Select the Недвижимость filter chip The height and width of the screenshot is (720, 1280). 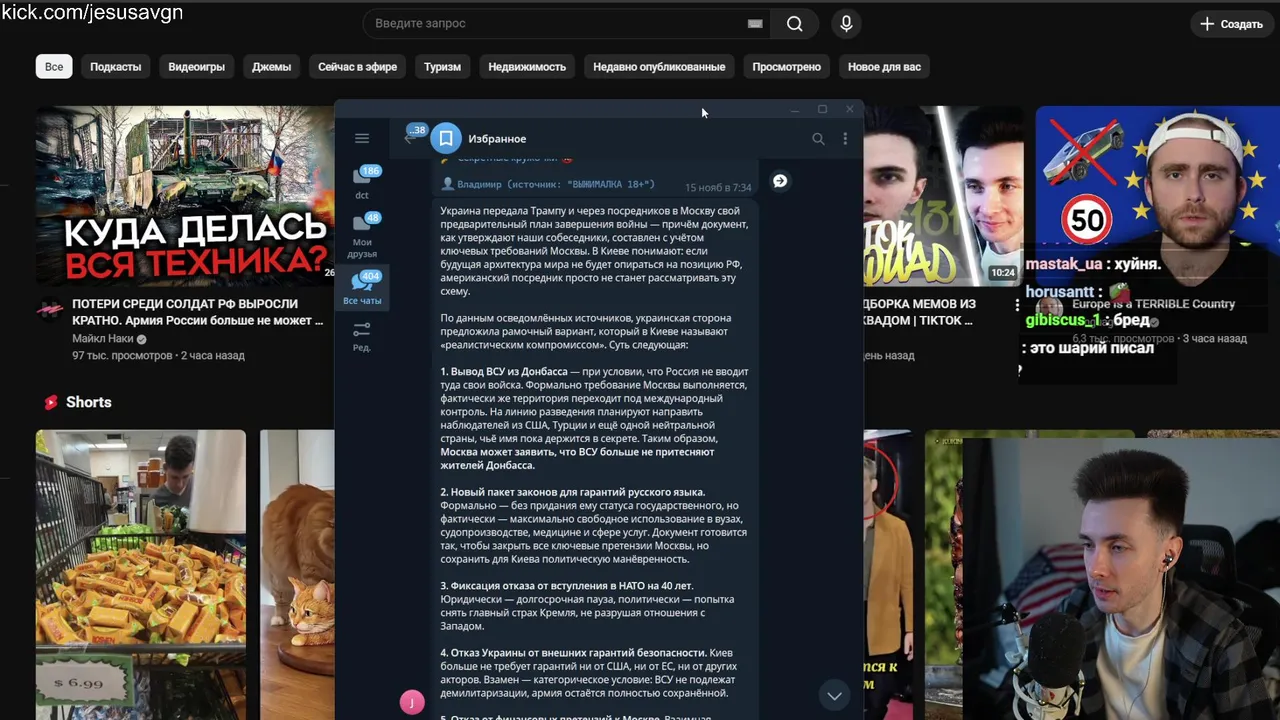pyautogui.click(x=527, y=67)
